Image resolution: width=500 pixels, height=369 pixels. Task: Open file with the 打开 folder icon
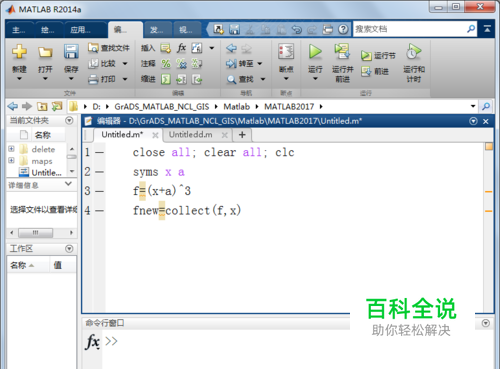coord(45,52)
